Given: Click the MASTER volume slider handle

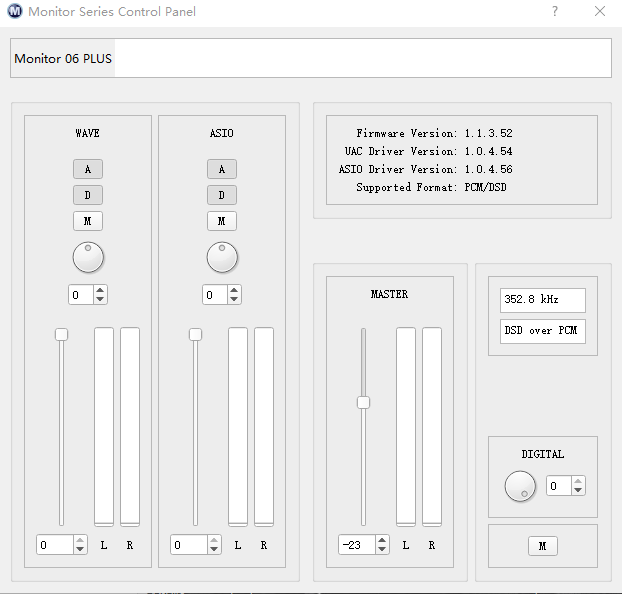Looking at the screenshot, I should point(364,402).
